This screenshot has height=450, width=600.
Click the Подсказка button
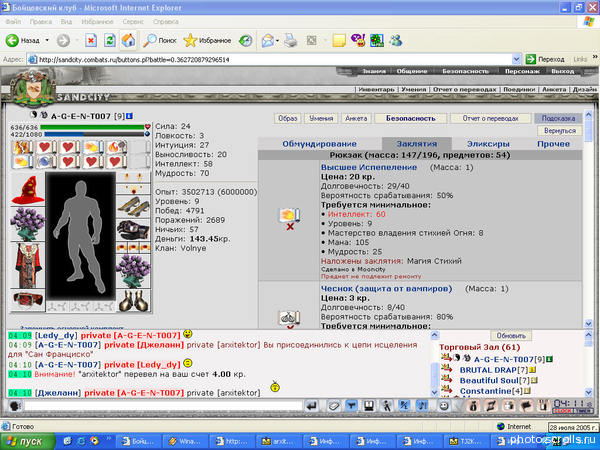click(x=558, y=118)
